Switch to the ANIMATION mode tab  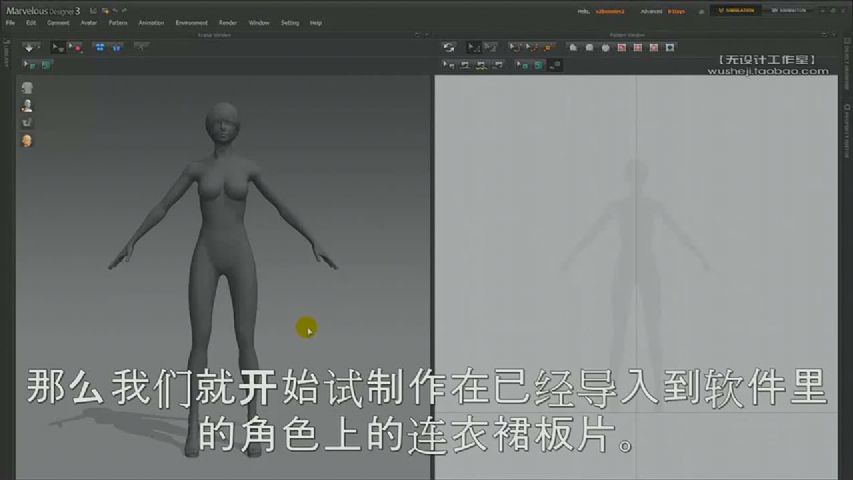[789, 10]
